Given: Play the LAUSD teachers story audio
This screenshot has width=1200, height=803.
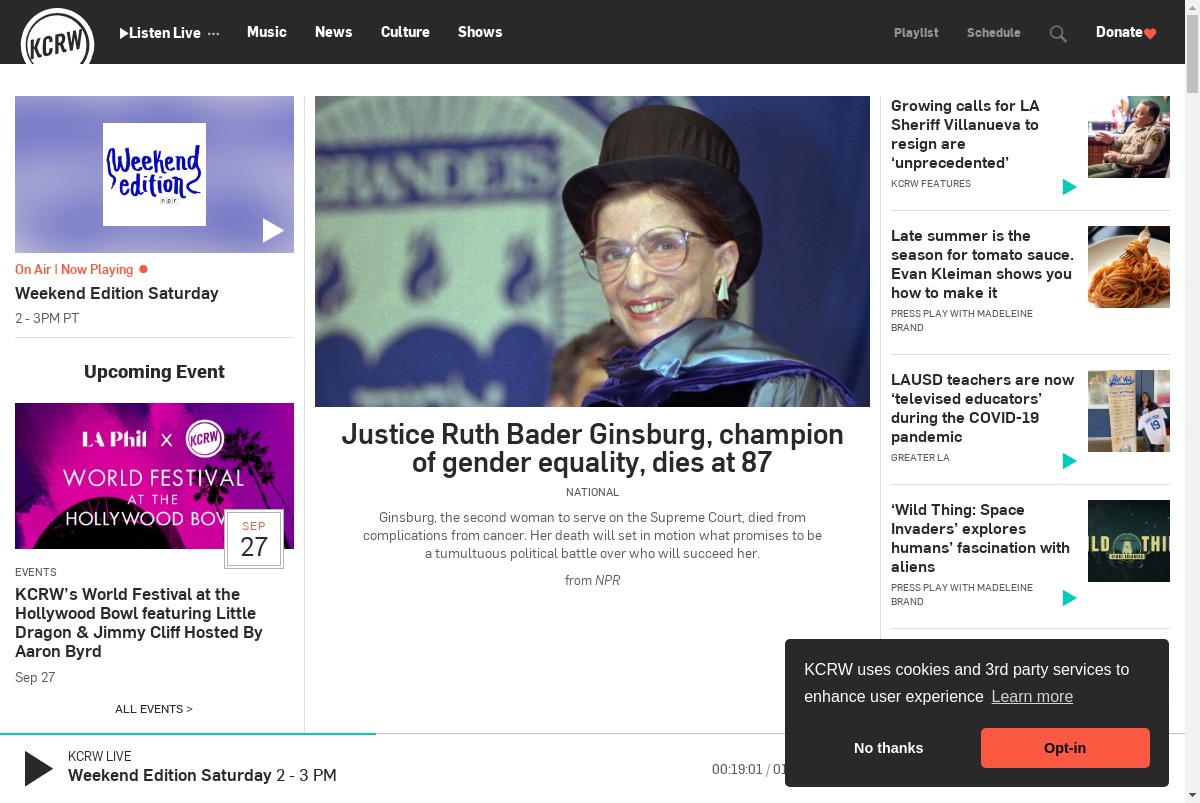Looking at the screenshot, I should [1069, 461].
